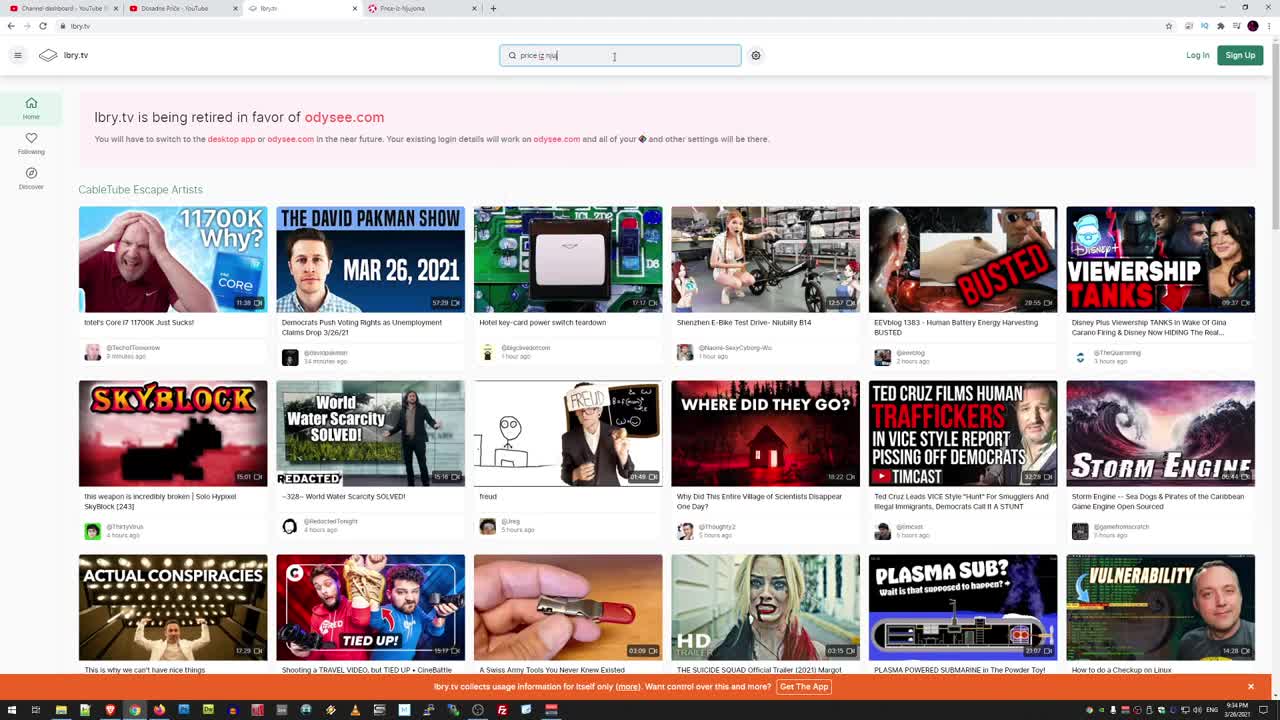The height and width of the screenshot is (720, 1280).
Task: Open FileZilla from taskbar
Action: 502,710
